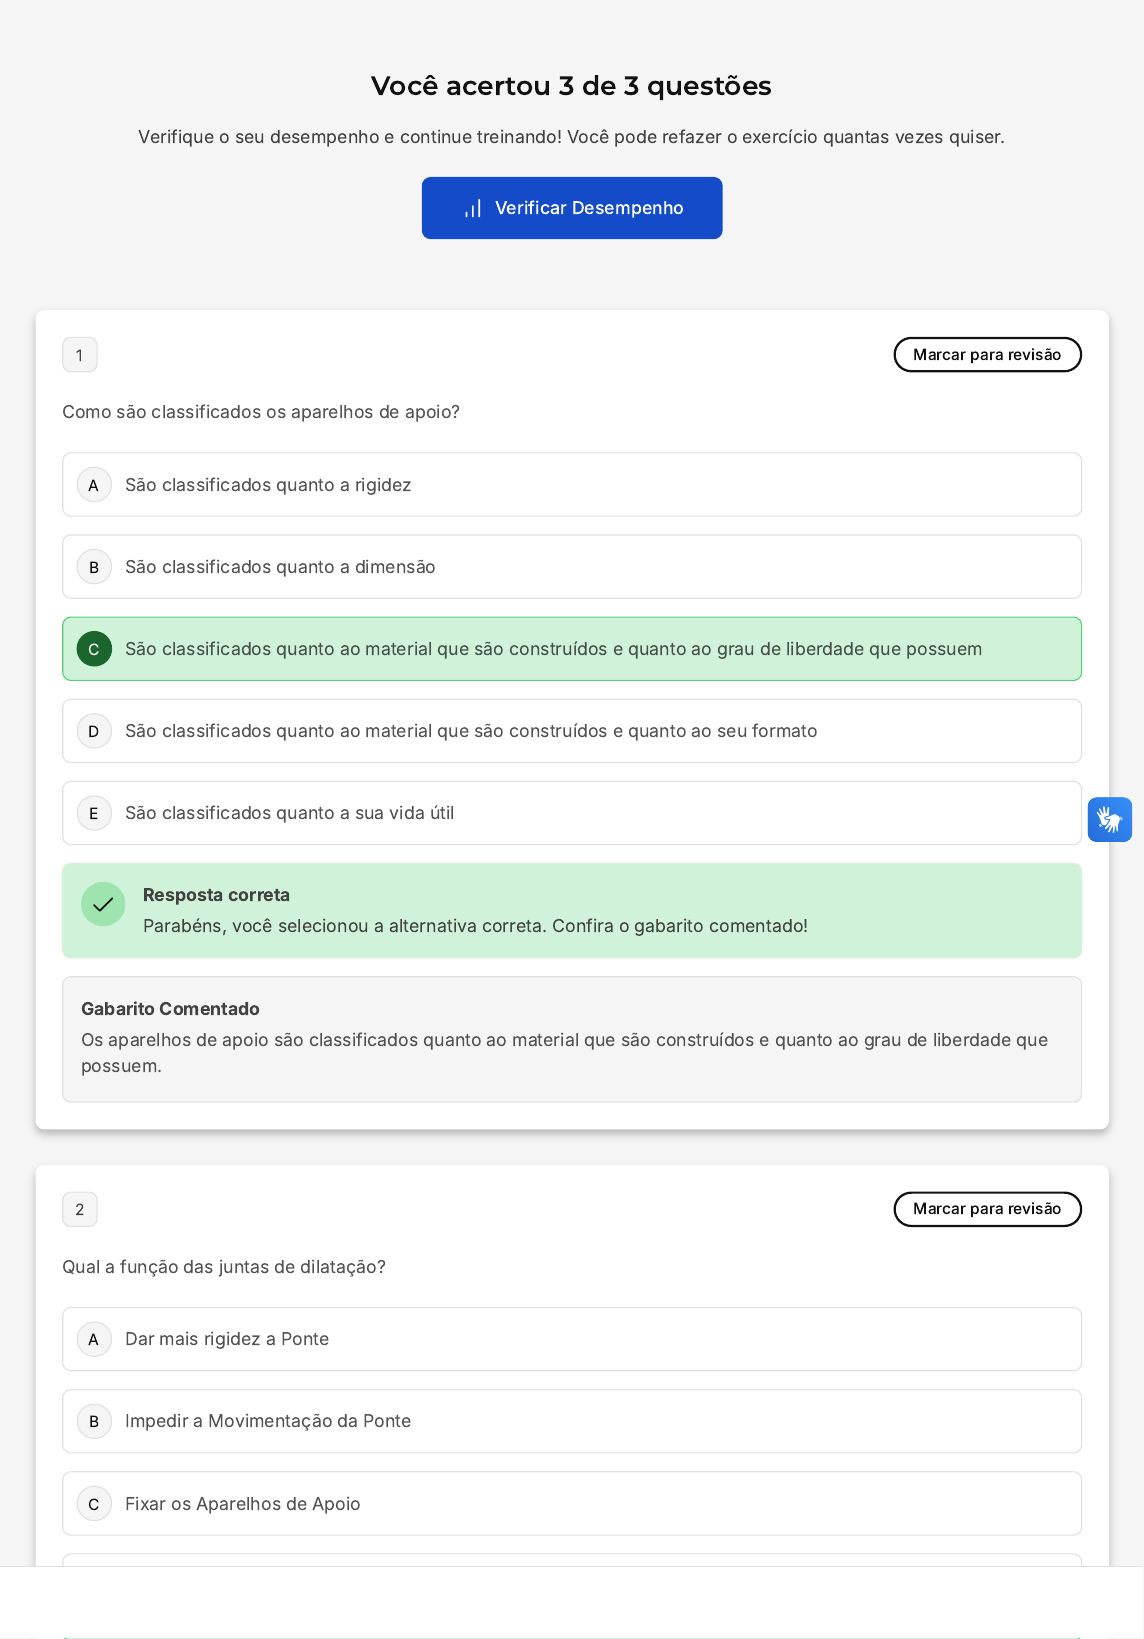Image resolution: width=1144 pixels, height=1639 pixels.
Task: Click the Gabarito Comentado explanation box
Action: [572, 1039]
